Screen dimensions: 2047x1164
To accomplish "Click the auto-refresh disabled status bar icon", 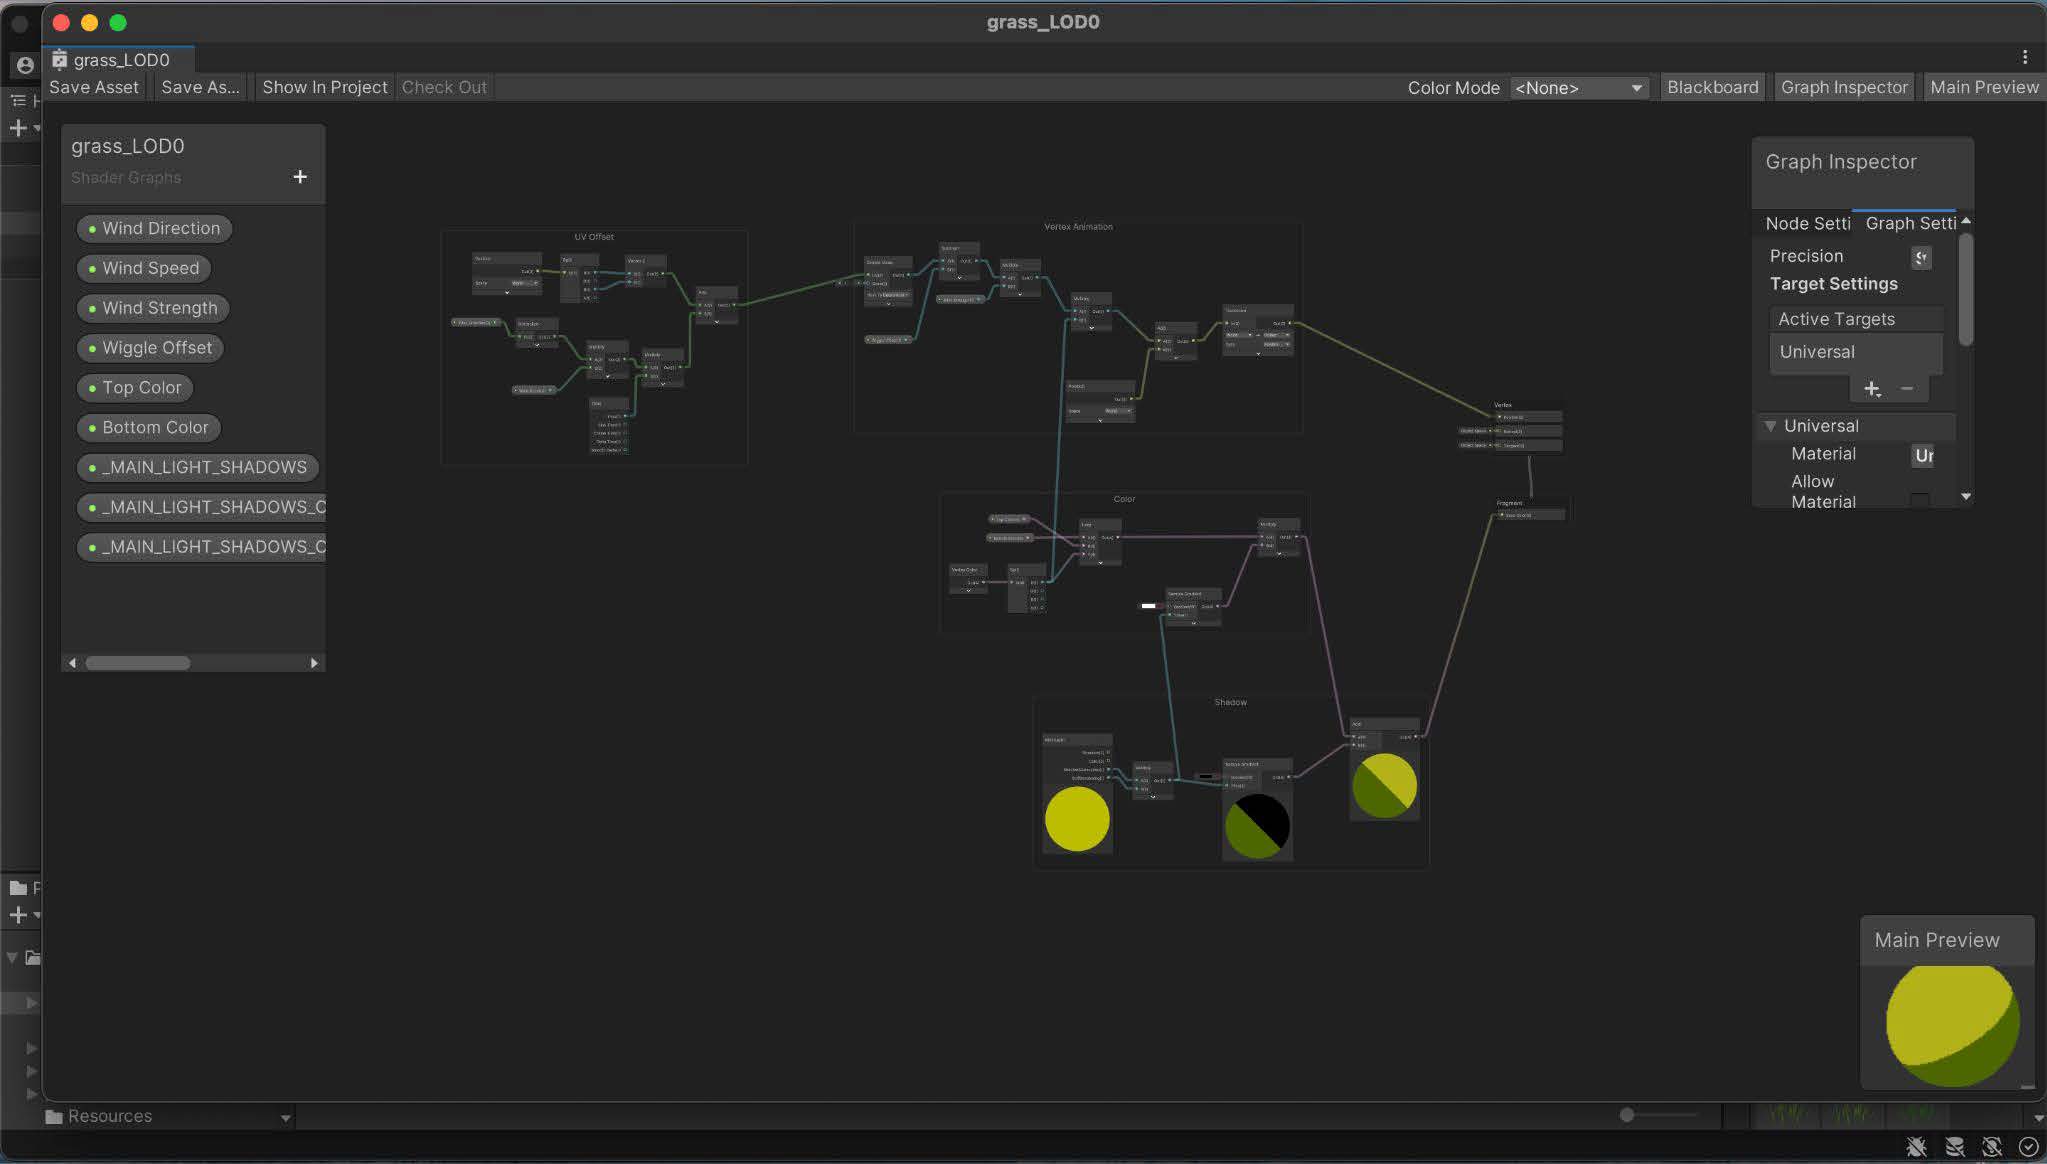I will 1991,1147.
